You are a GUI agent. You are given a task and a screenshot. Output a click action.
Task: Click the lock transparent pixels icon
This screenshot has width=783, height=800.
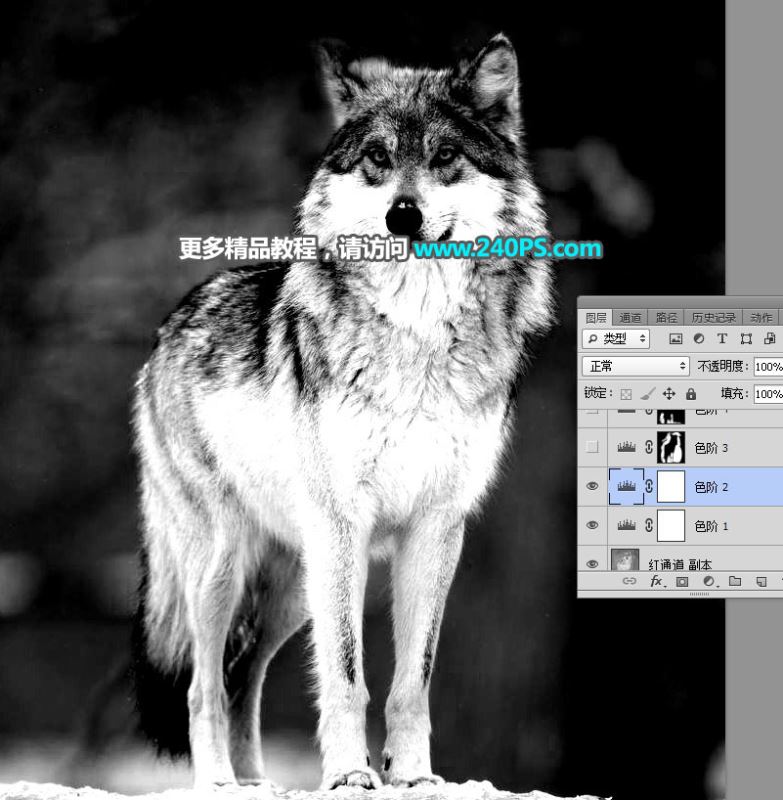(626, 394)
